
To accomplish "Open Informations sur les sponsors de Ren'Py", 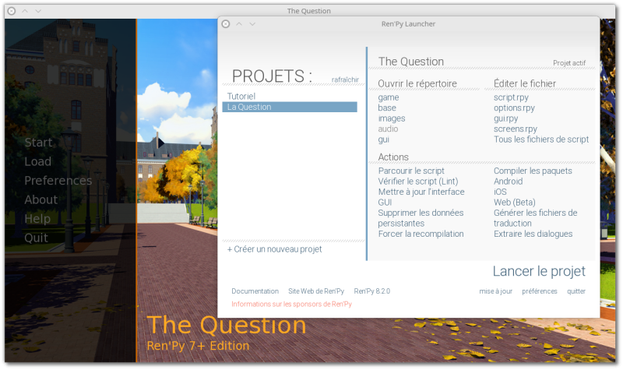I will pyautogui.click(x=292, y=304).
